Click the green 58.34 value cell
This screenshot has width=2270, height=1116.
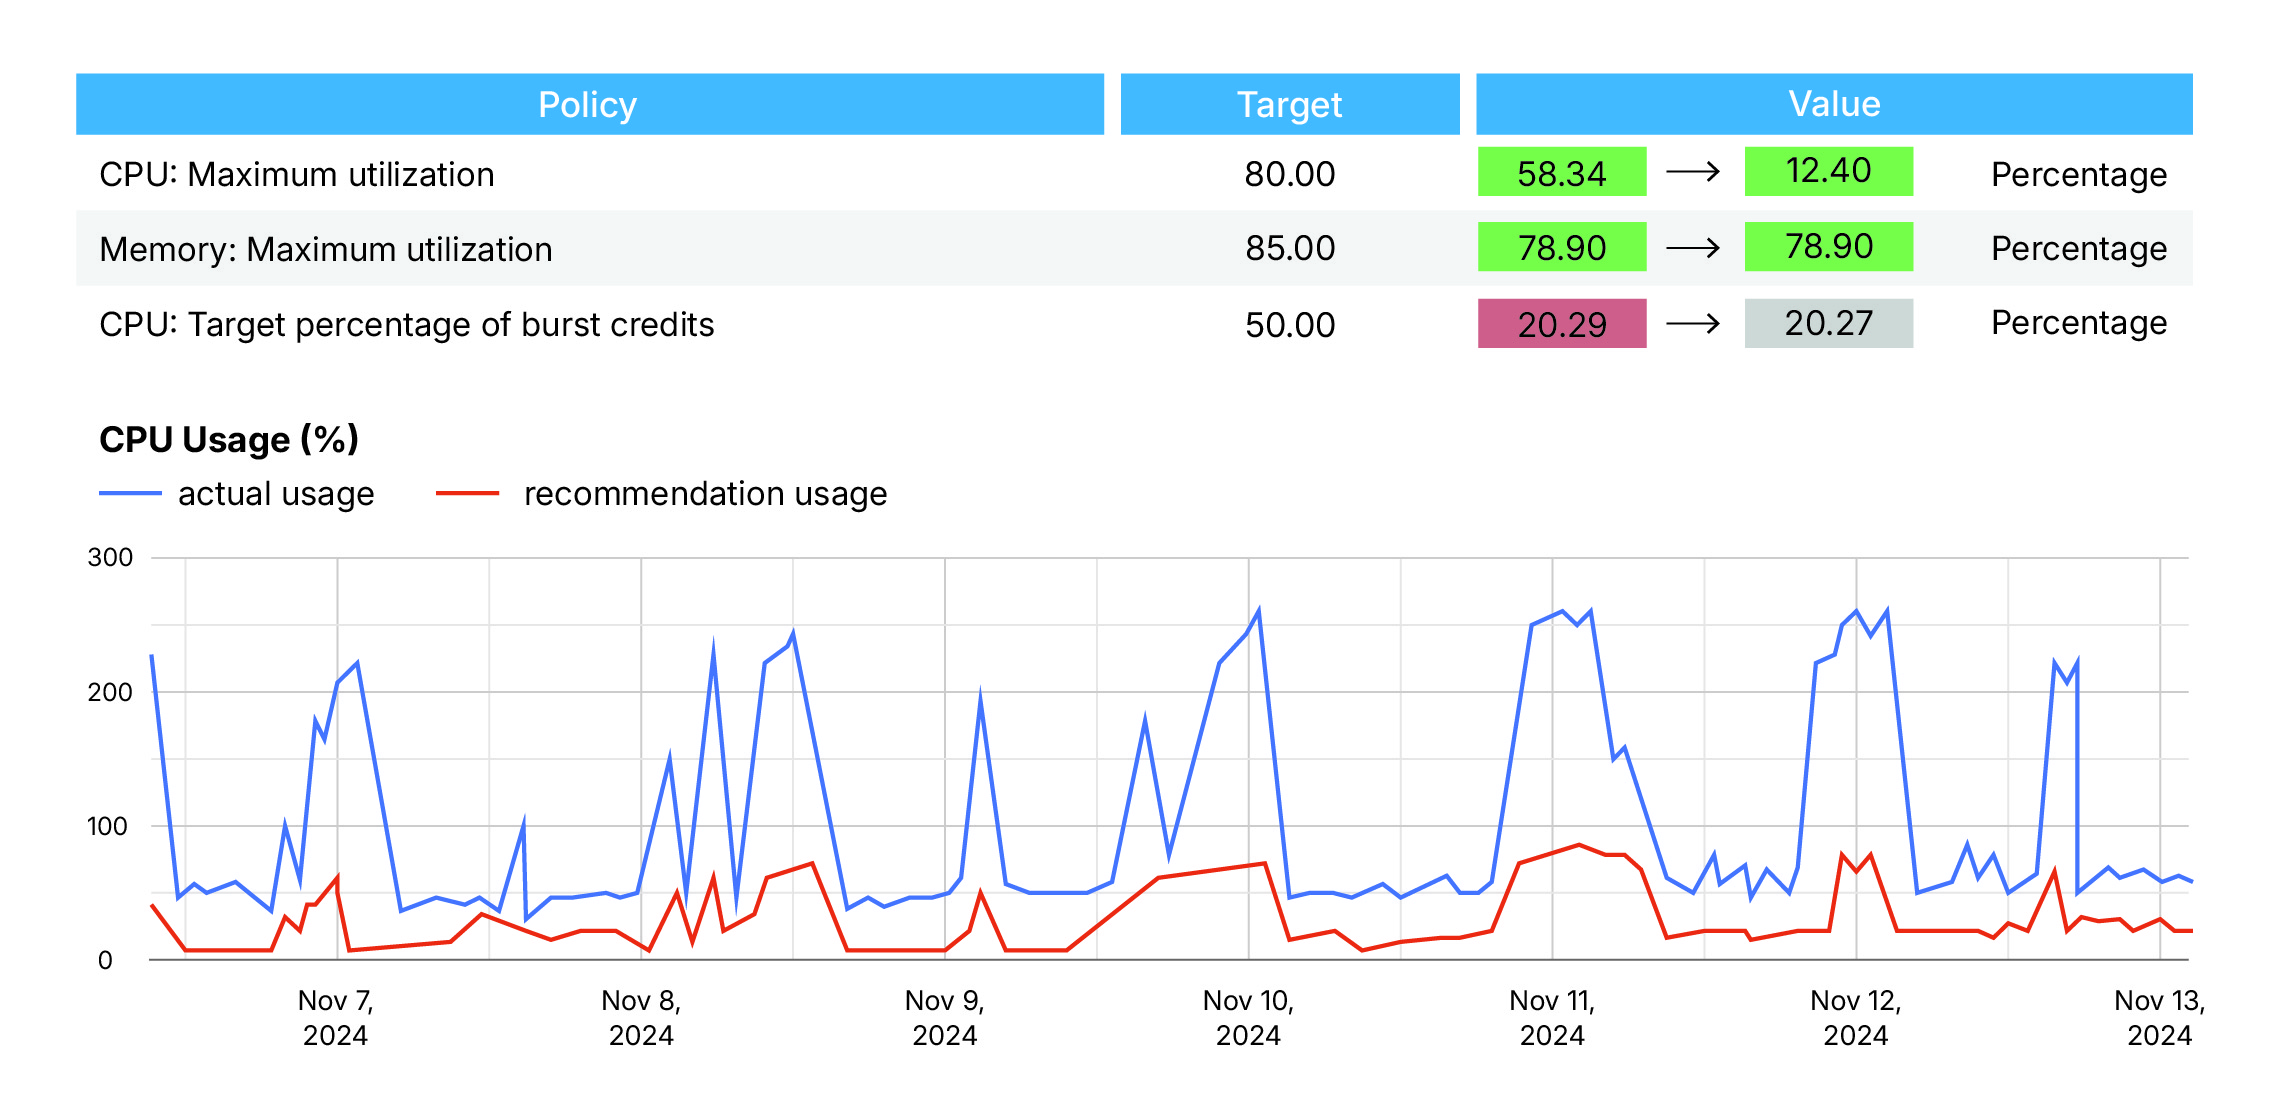coord(1562,172)
